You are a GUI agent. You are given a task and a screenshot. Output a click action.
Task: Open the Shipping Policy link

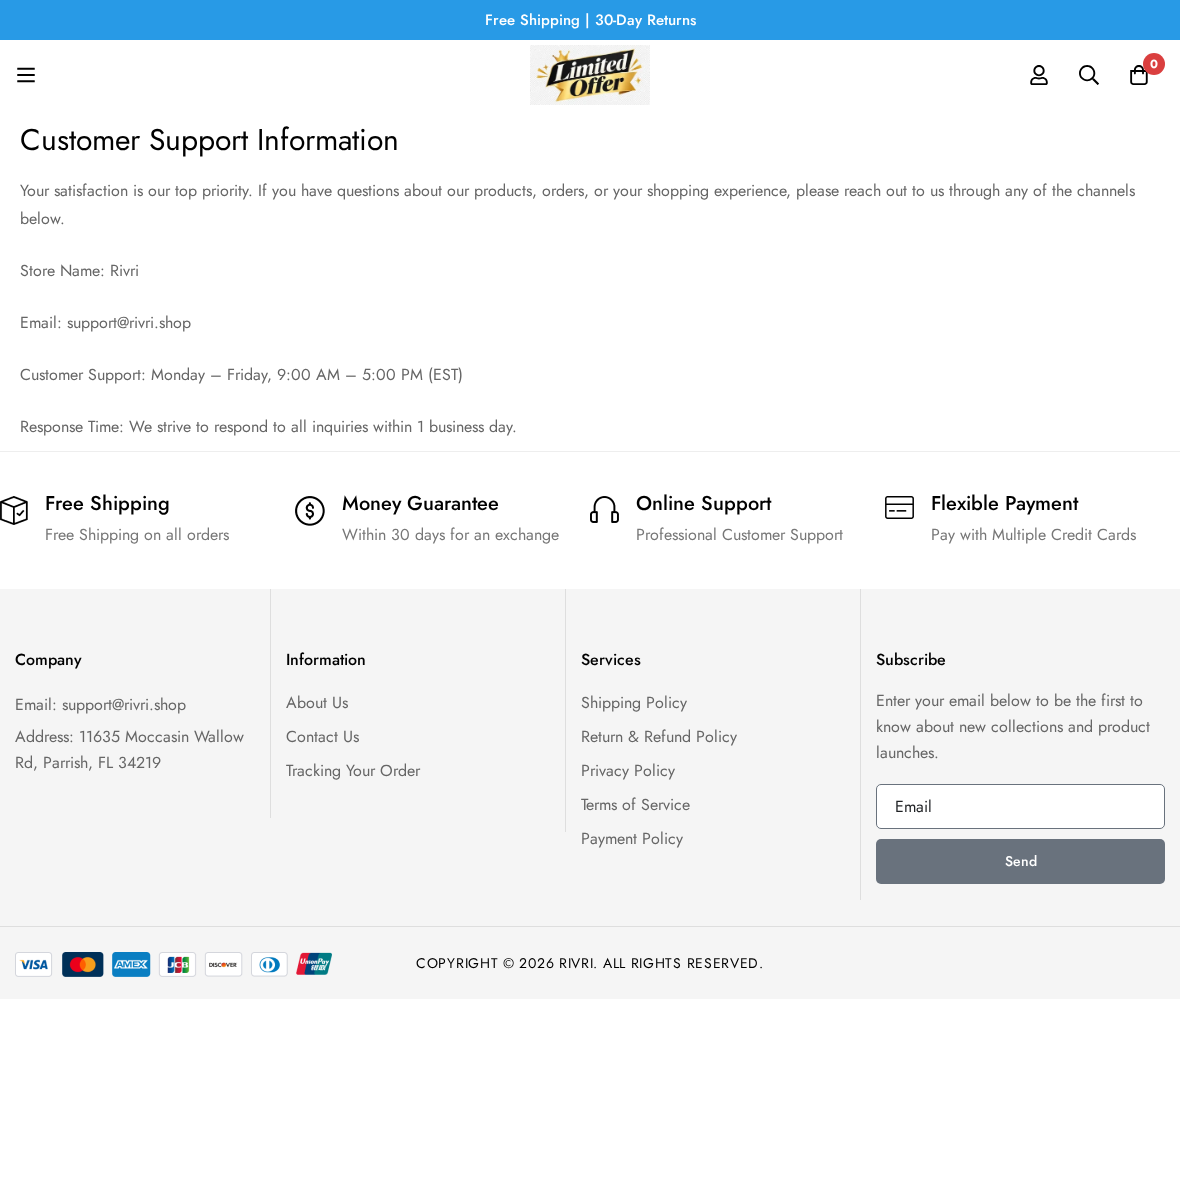tap(634, 703)
